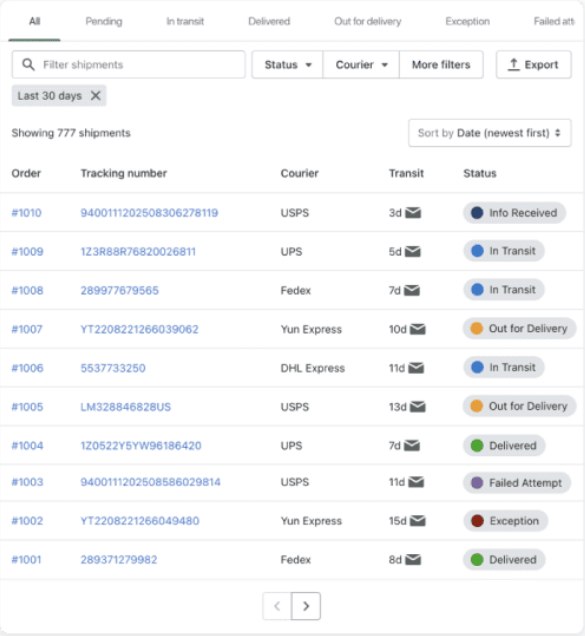Screen dimensions: 585x636
Task: Click the mail icon in order #1004 row
Action: tap(412, 445)
